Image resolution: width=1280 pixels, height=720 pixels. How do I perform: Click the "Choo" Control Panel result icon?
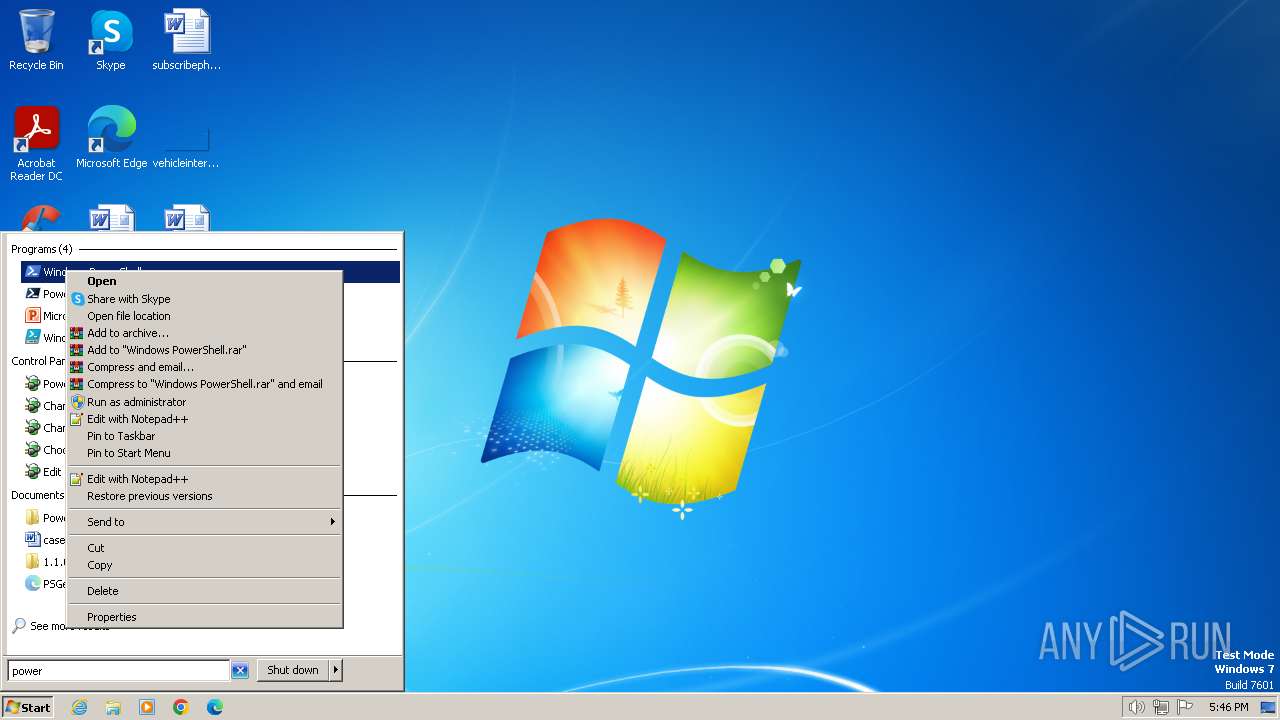click(x=32, y=450)
